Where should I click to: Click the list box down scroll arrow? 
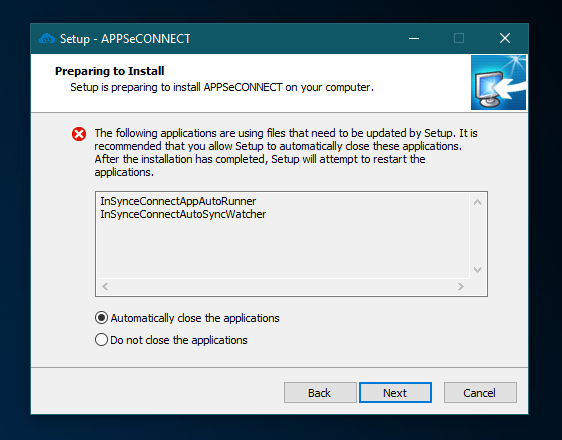(x=477, y=269)
